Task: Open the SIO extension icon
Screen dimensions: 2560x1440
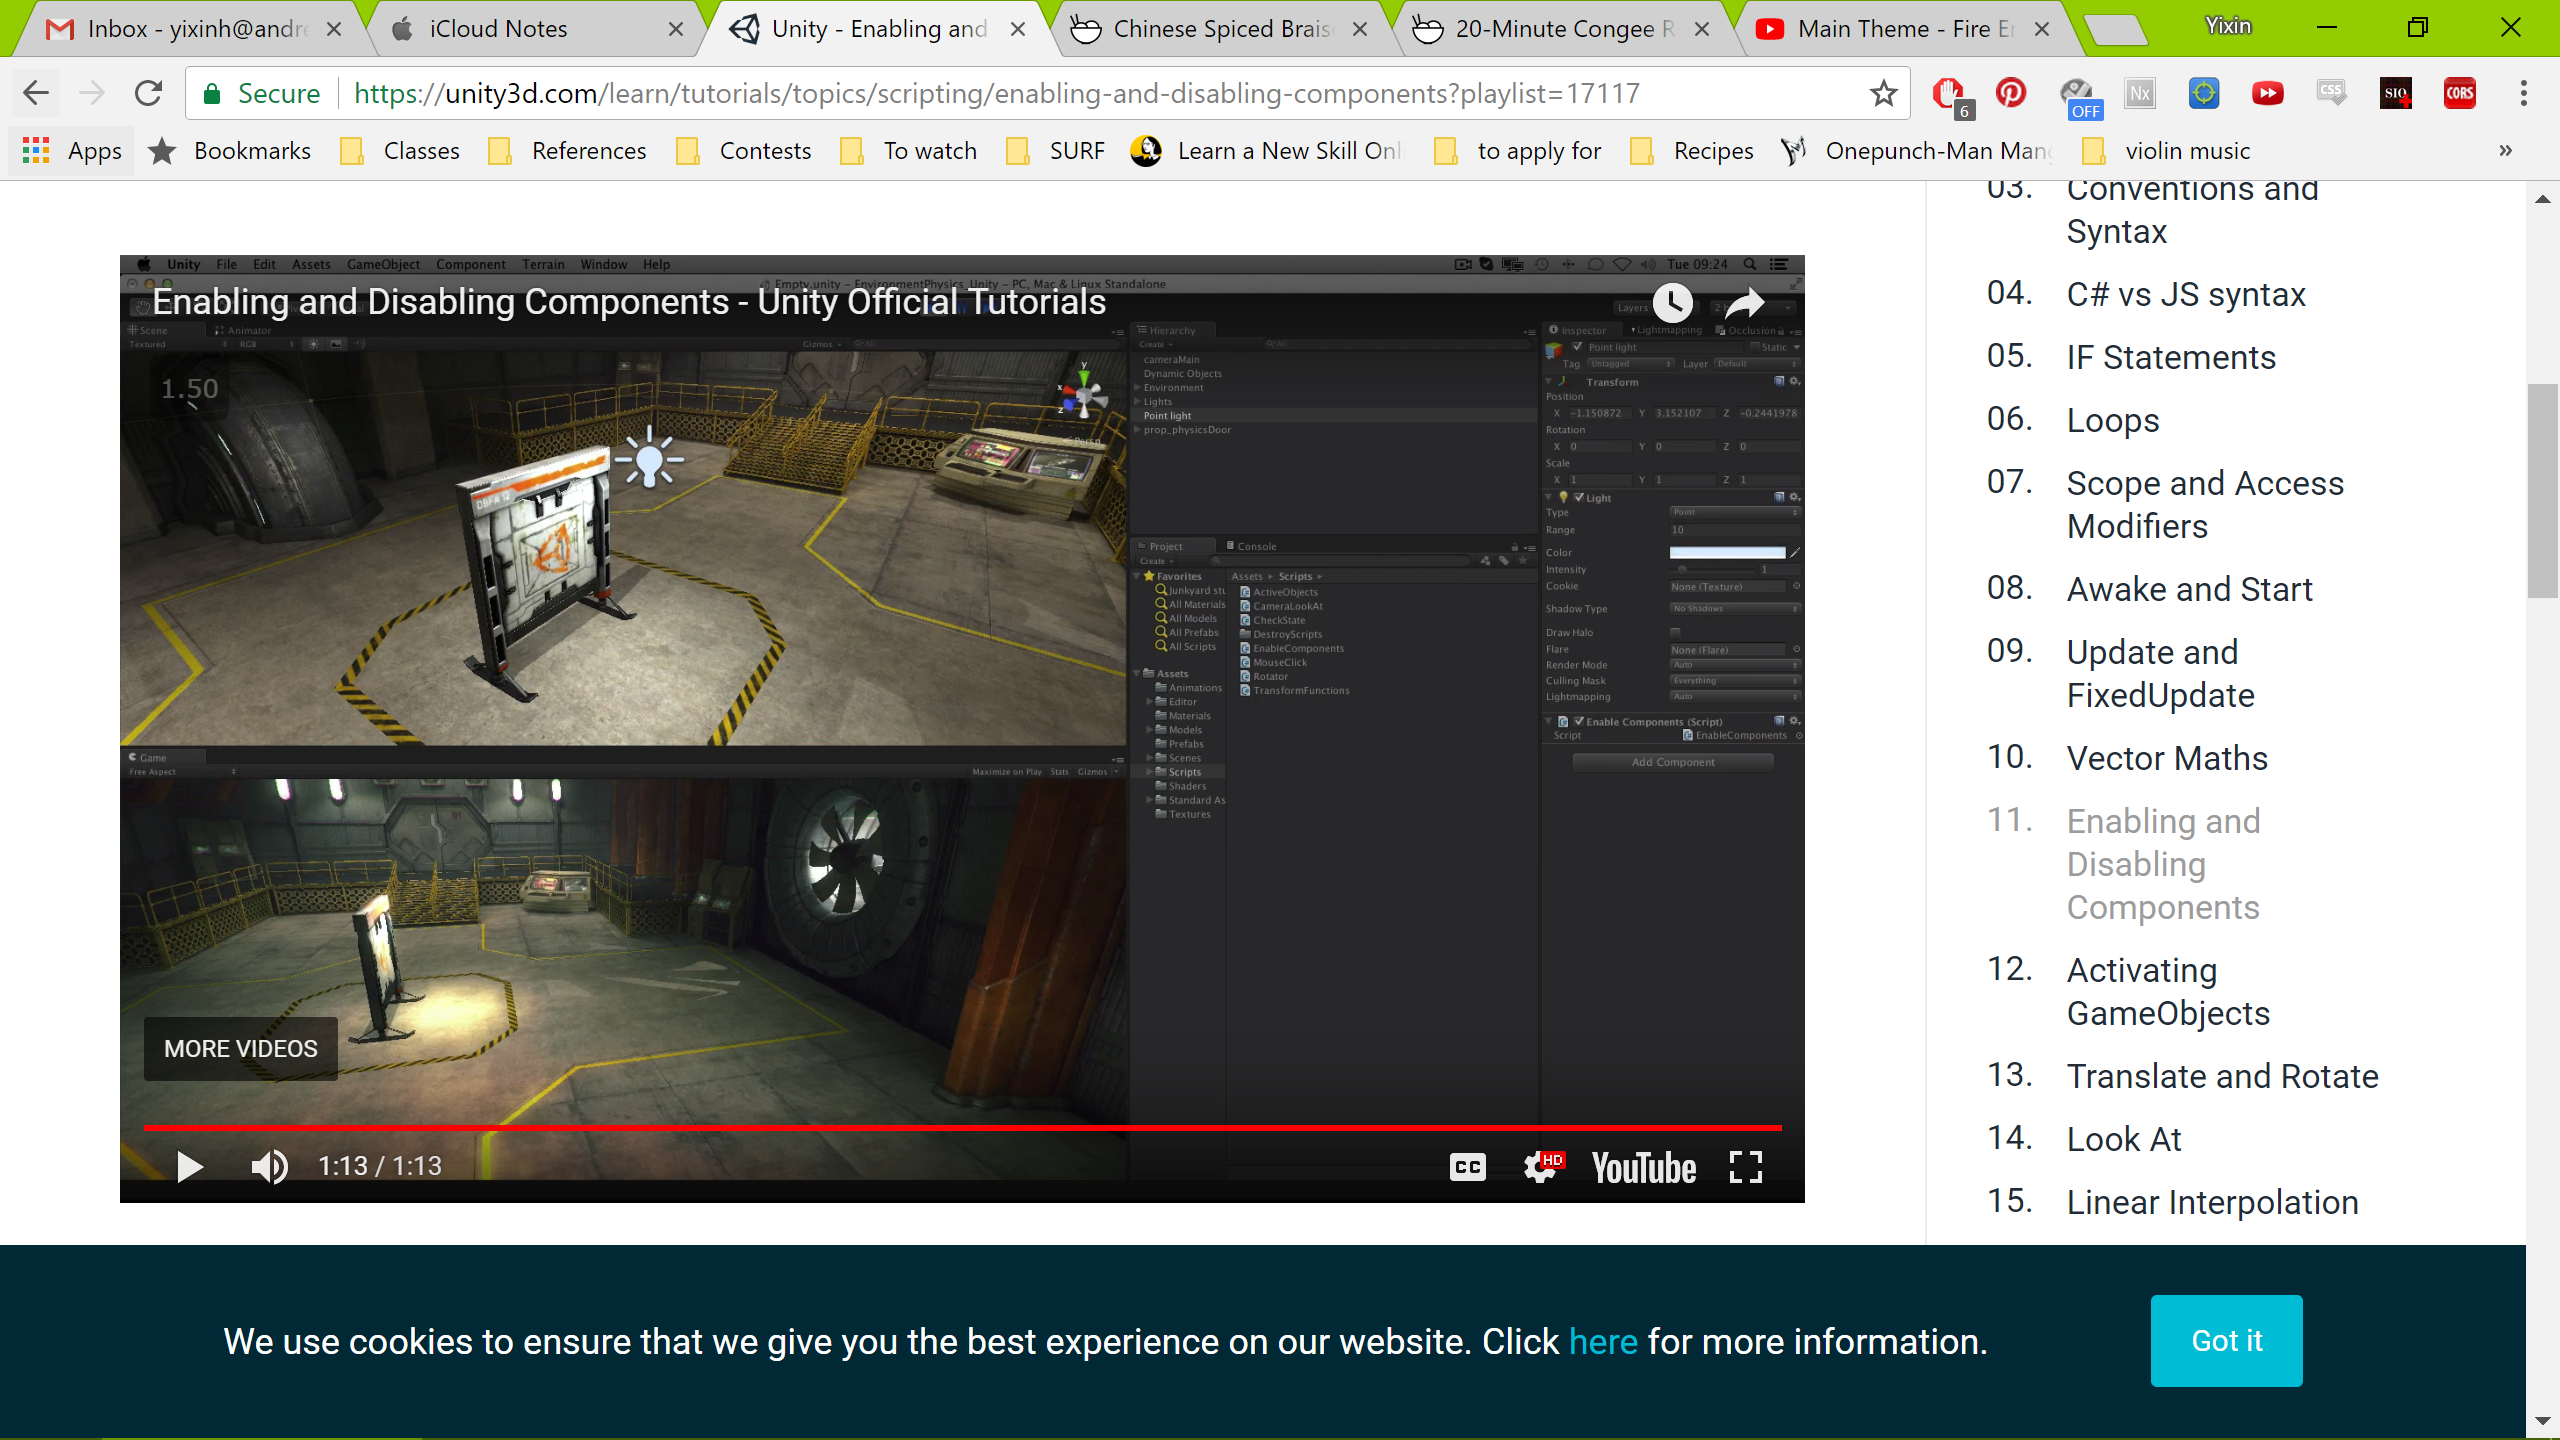Action: click(2396, 93)
